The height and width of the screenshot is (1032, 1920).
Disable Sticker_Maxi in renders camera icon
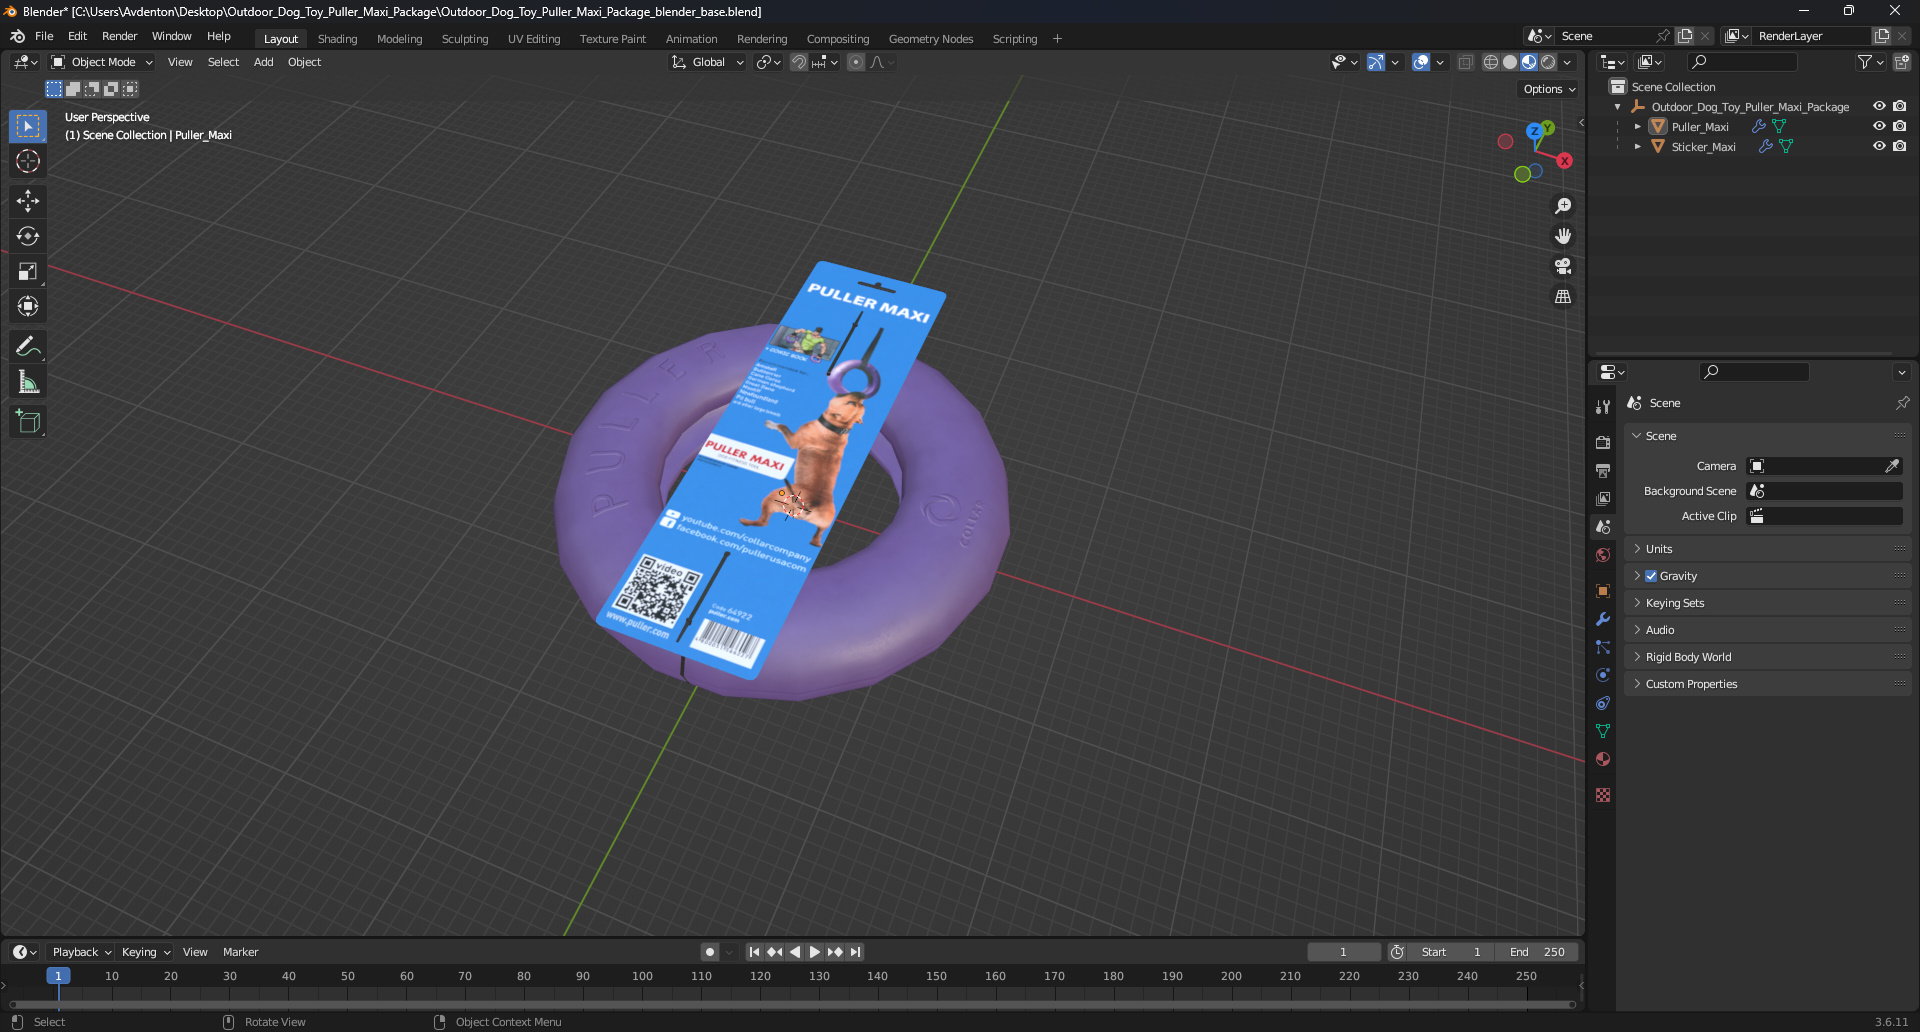tap(1899, 146)
